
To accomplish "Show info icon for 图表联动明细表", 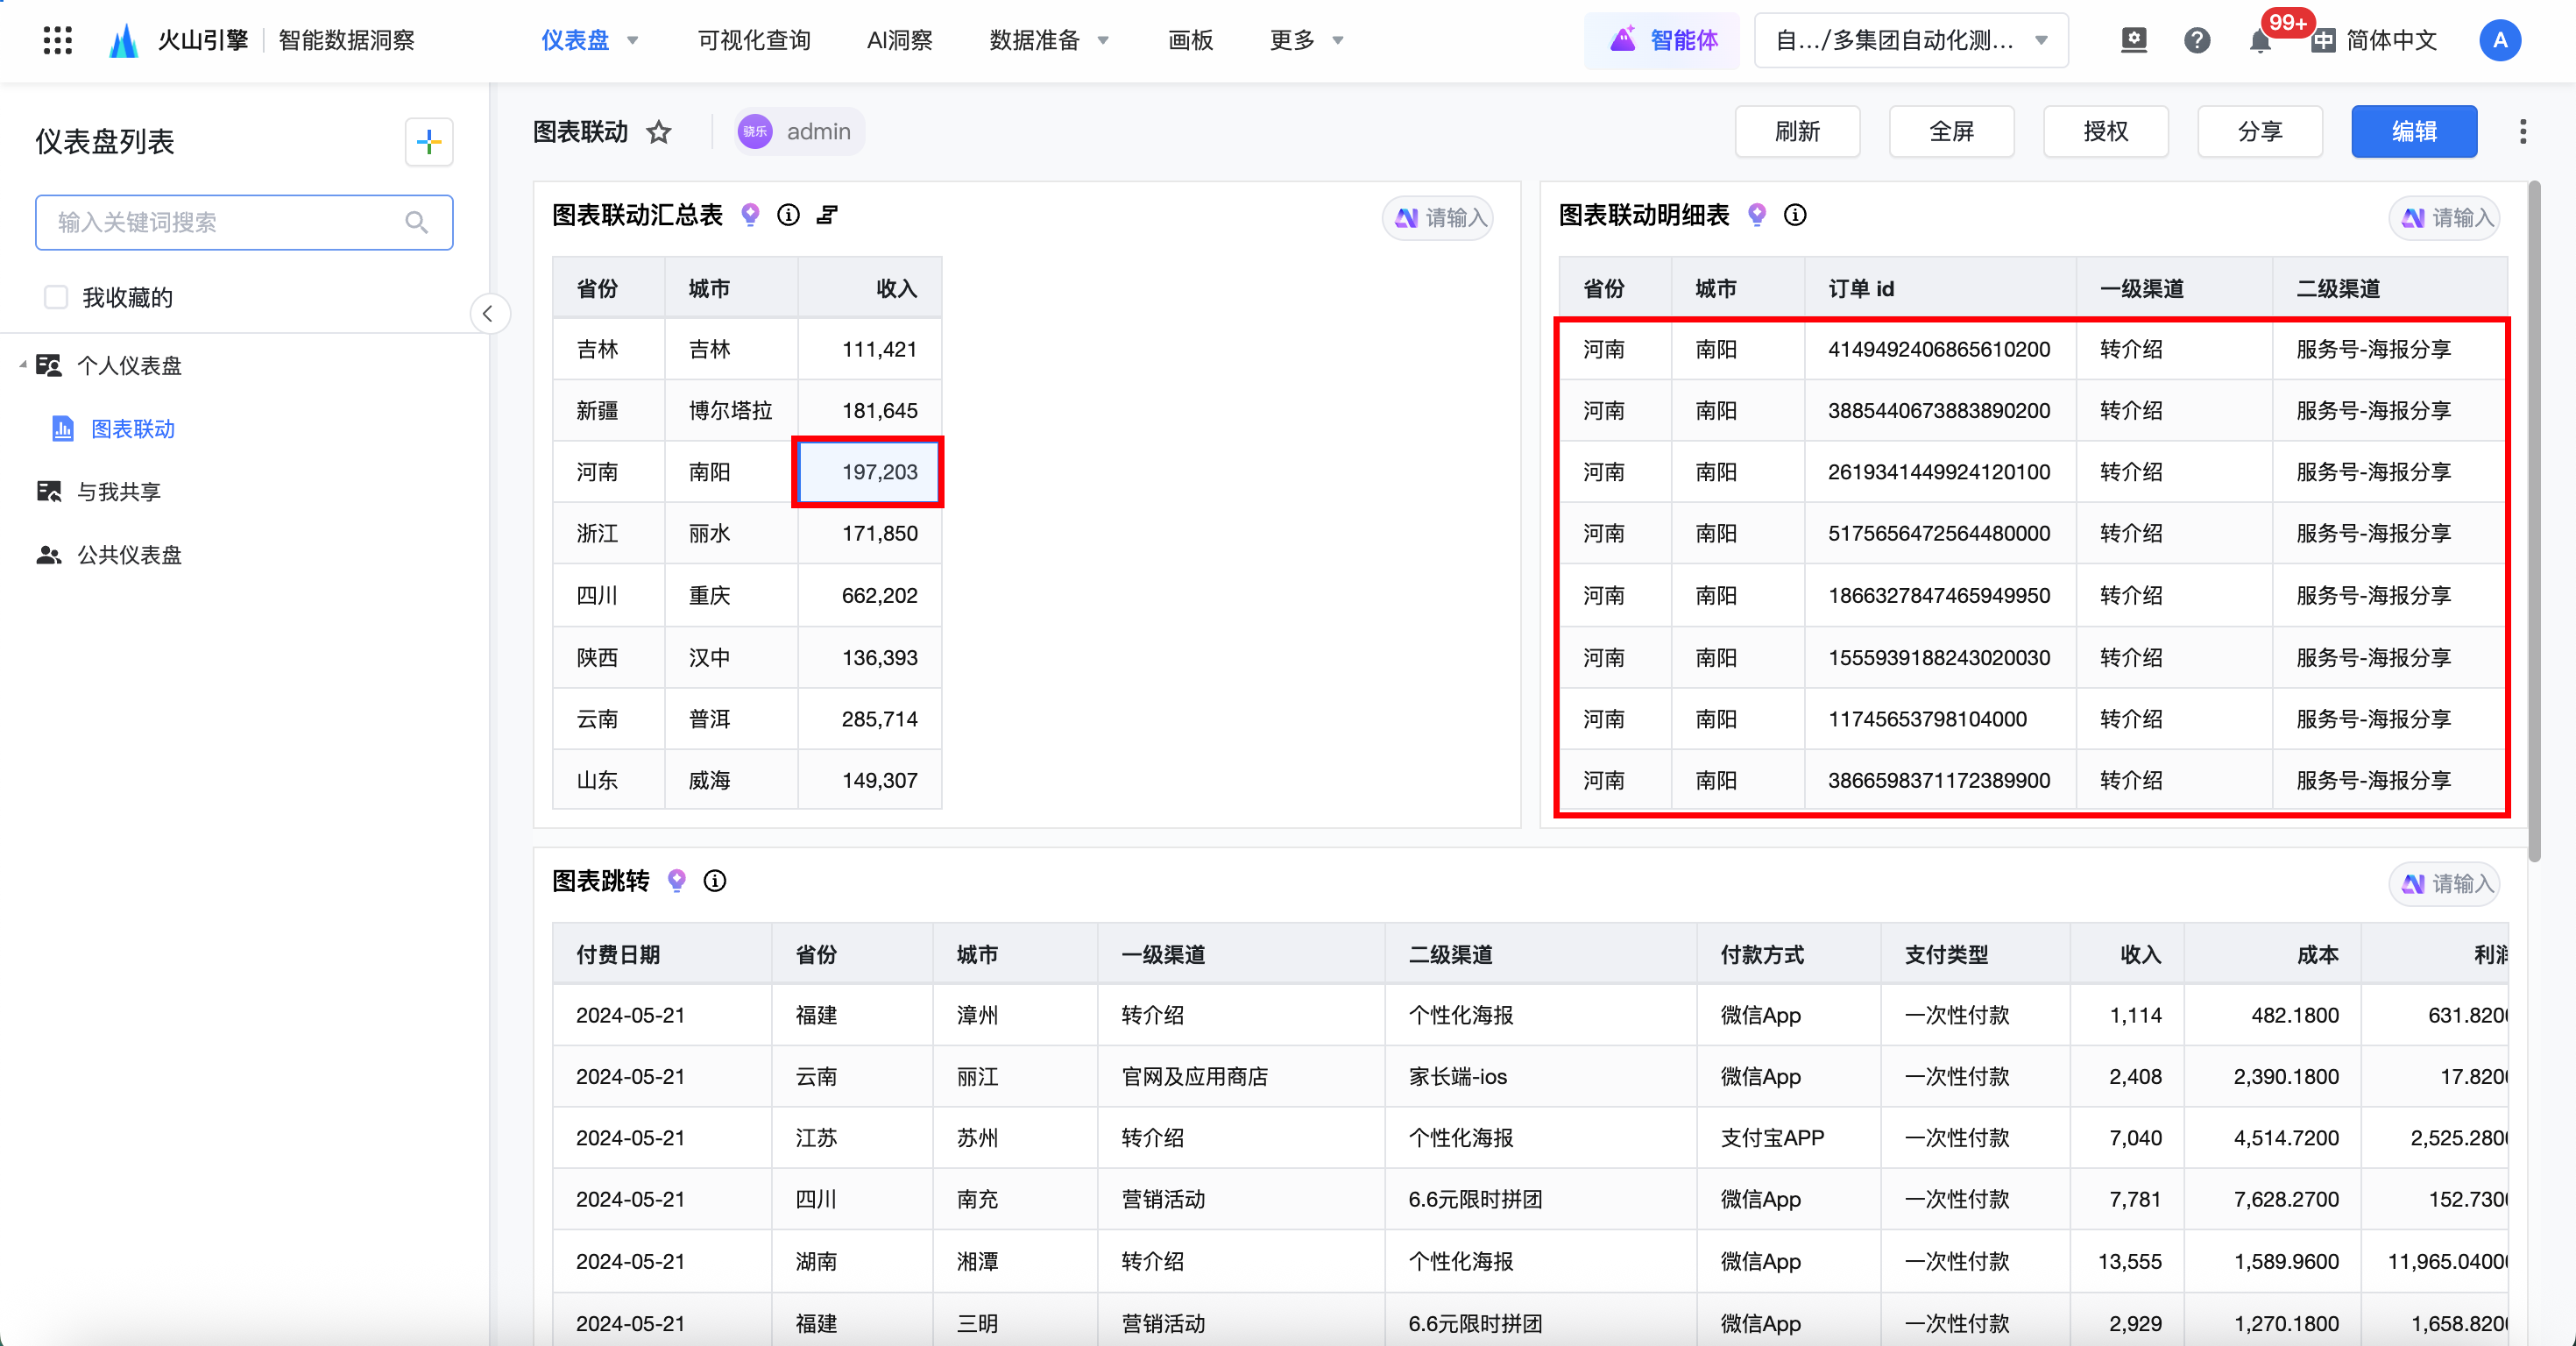I will coord(1795,215).
